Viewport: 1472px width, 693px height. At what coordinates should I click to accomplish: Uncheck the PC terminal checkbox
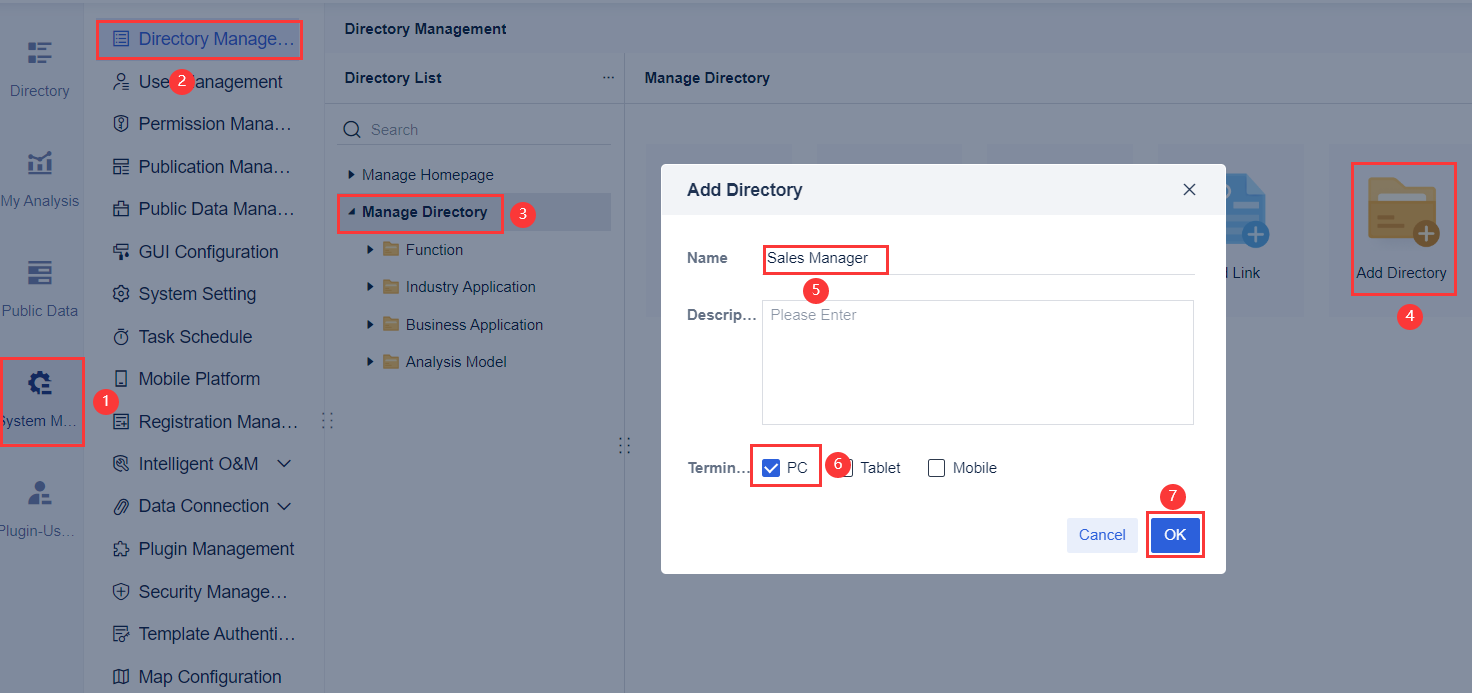[771, 468]
